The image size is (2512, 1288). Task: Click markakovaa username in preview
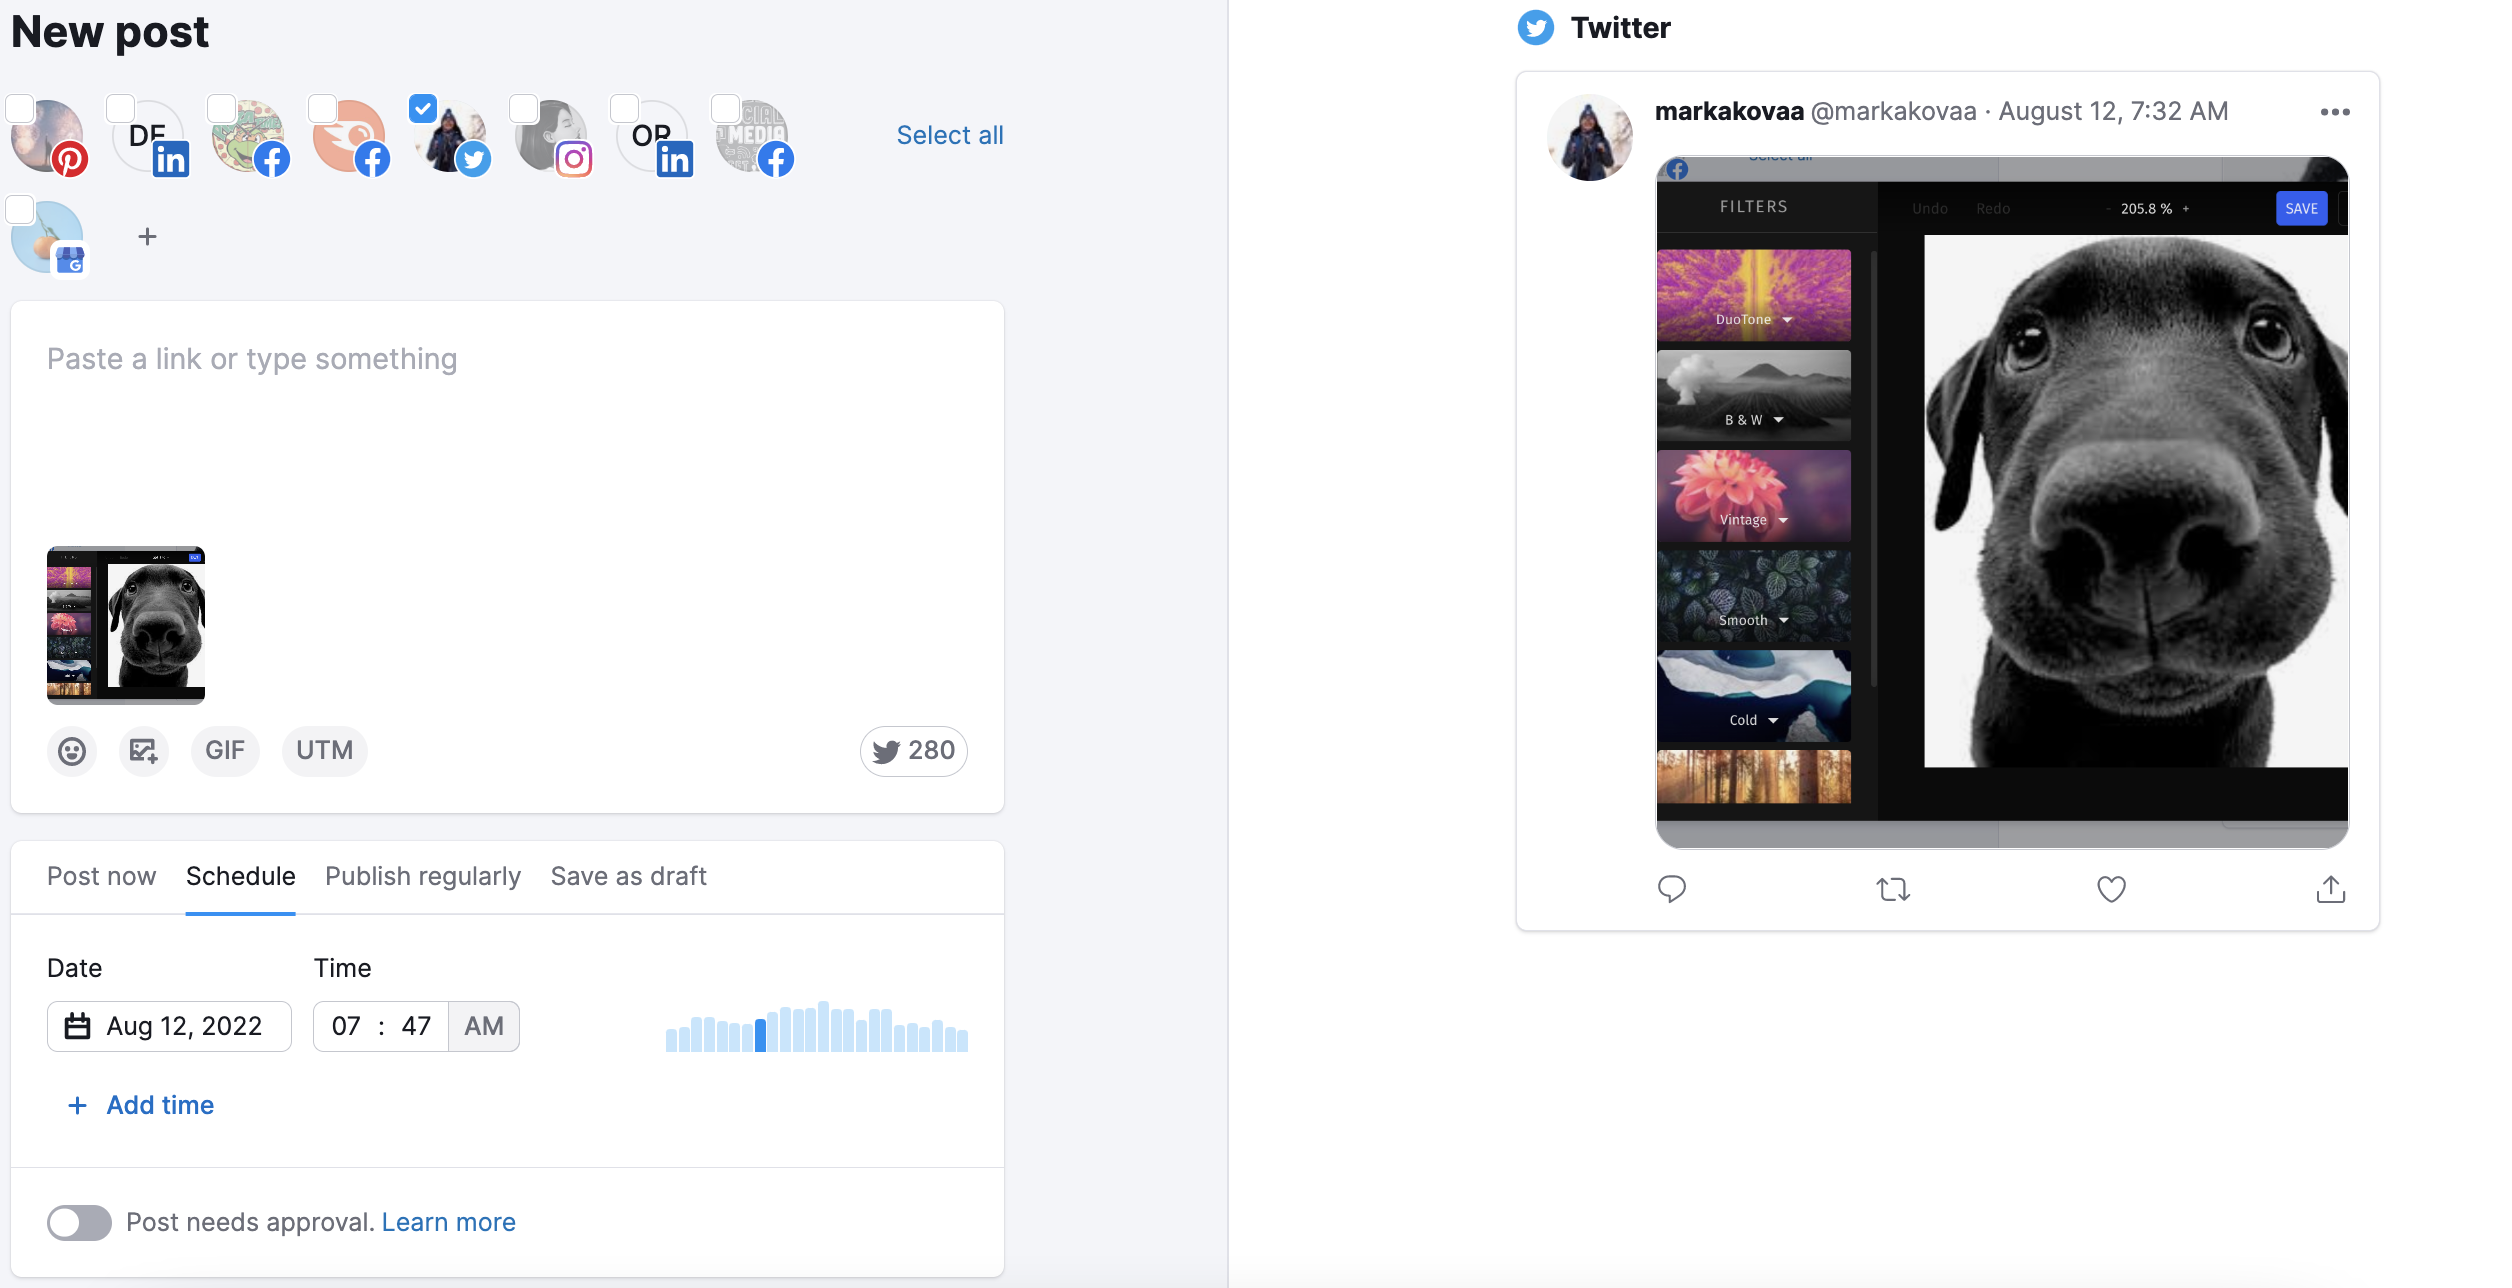pyautogui.click(x=1729, y=111)
